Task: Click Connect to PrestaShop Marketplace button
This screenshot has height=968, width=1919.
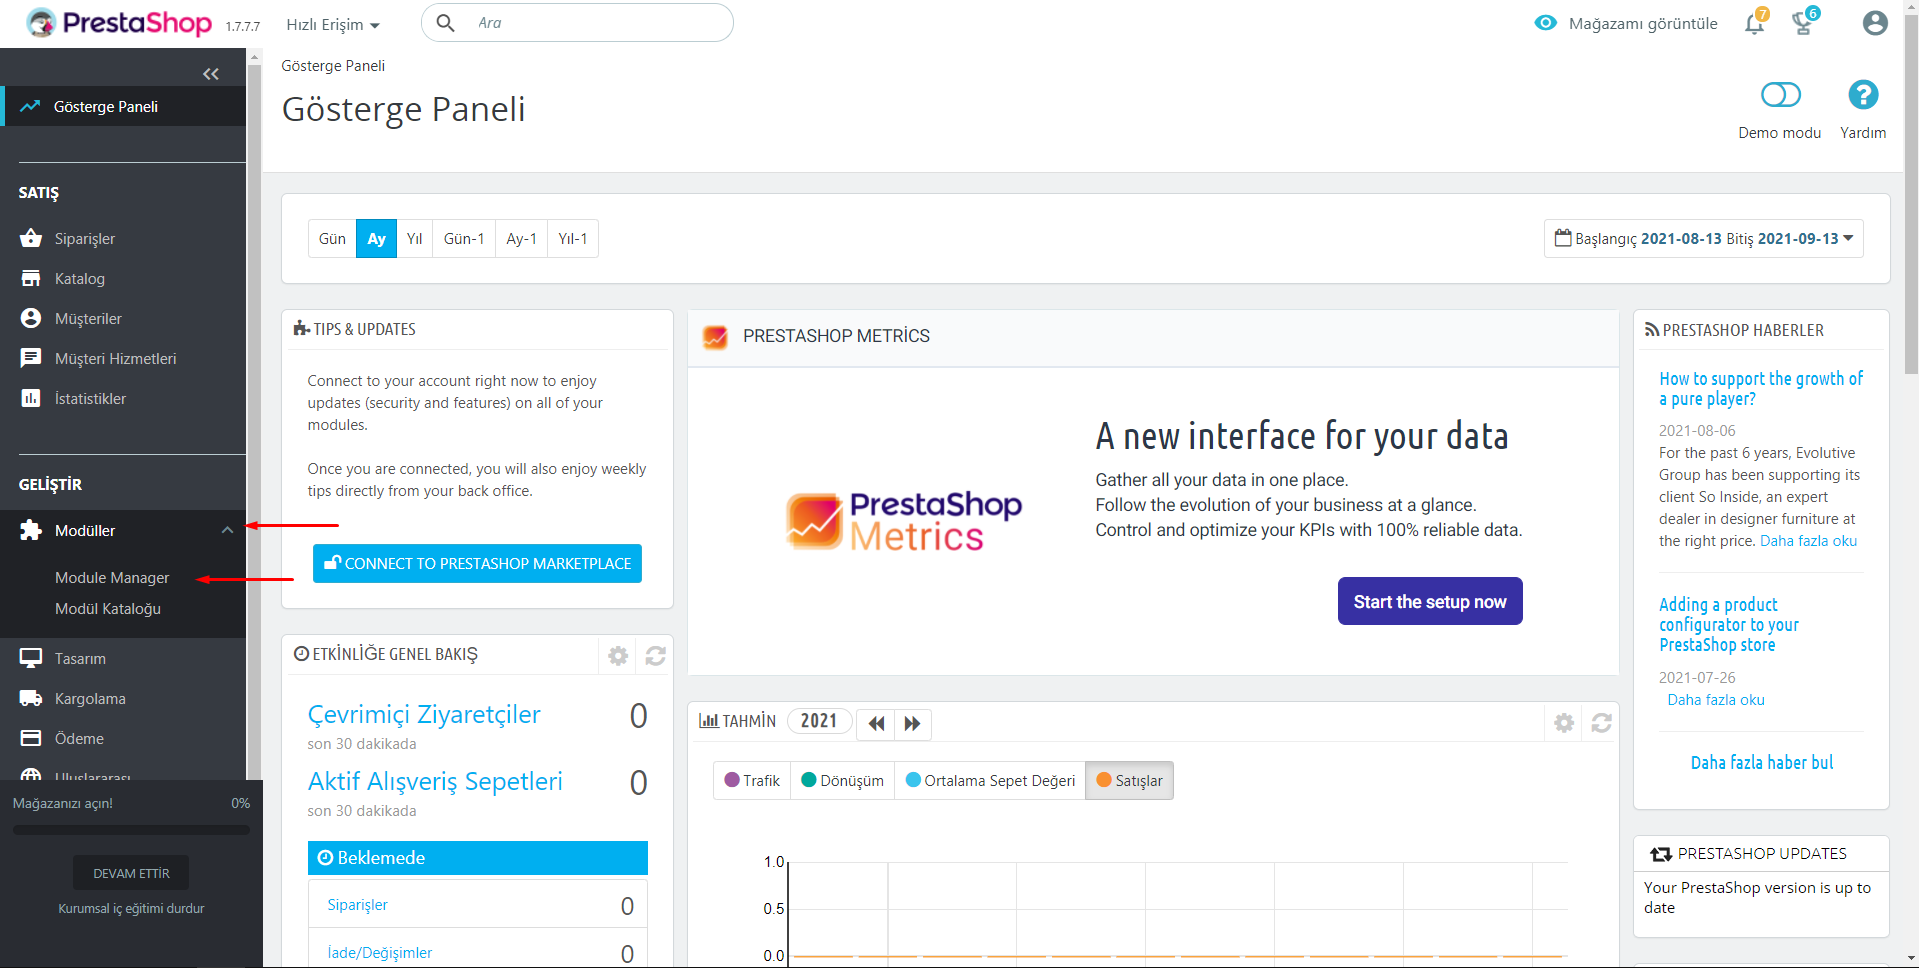Action: (477, 564)
